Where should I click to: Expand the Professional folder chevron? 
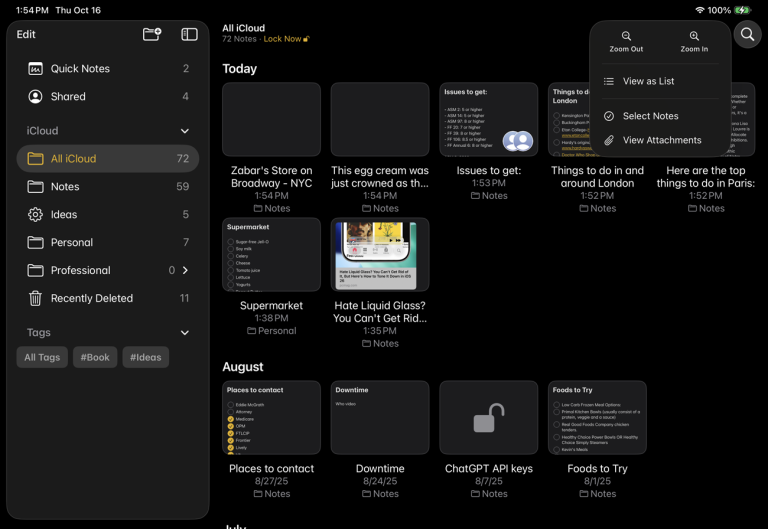tap(186, 270)
